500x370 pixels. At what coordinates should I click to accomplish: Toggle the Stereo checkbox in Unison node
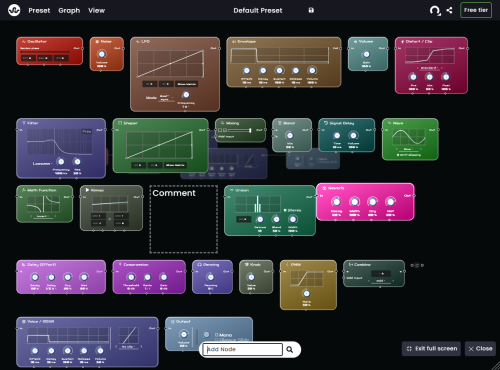pos(285,210)
